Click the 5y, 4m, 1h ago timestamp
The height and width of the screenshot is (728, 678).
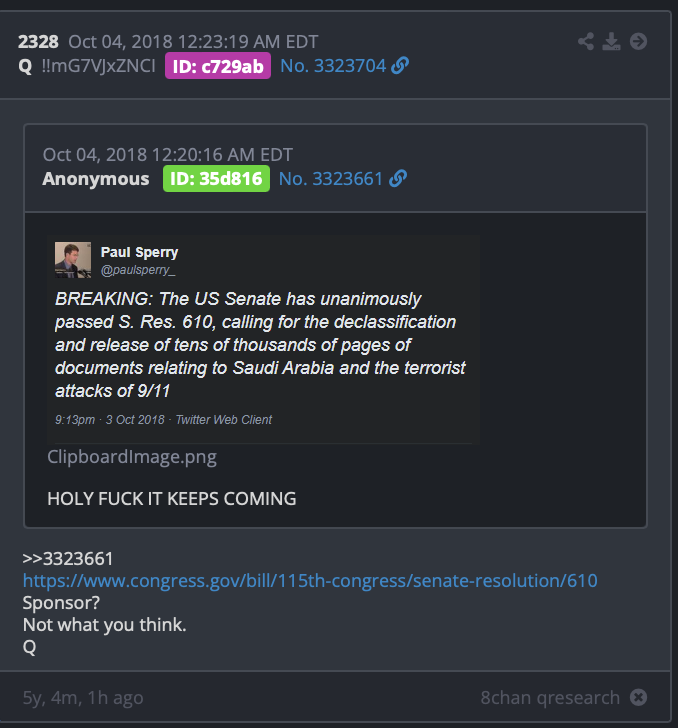[x=83, y=697]
